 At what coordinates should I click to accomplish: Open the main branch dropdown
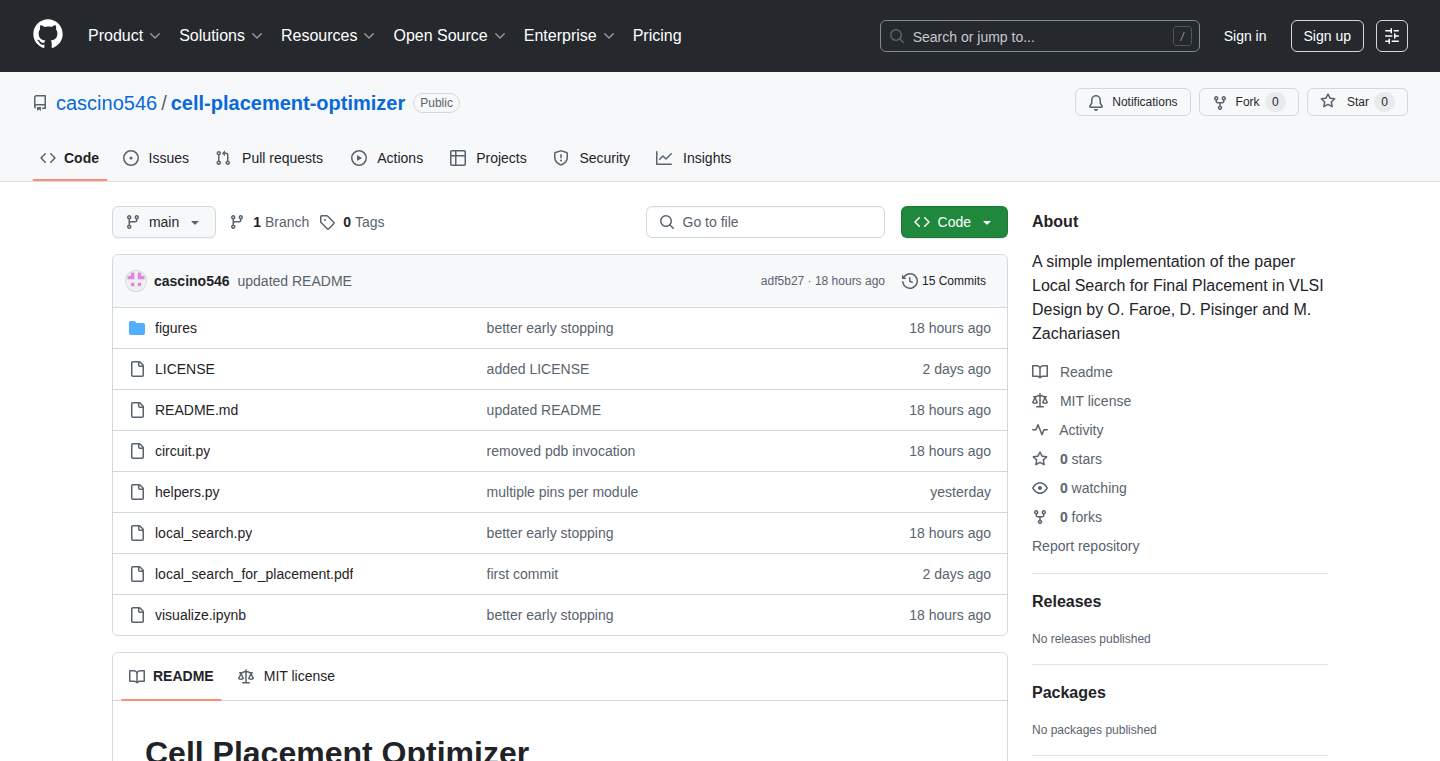(x=164, y=222)
